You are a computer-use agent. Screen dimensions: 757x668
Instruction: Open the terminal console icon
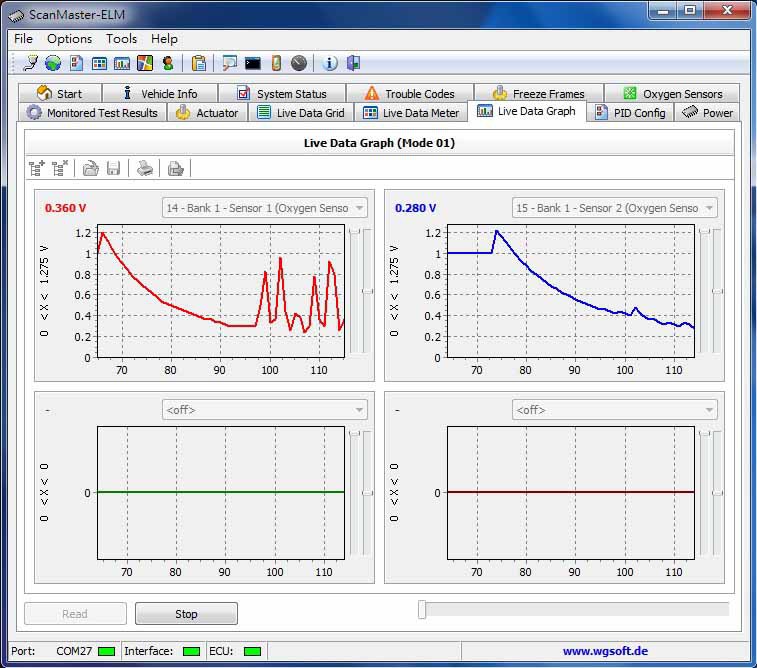253,63
